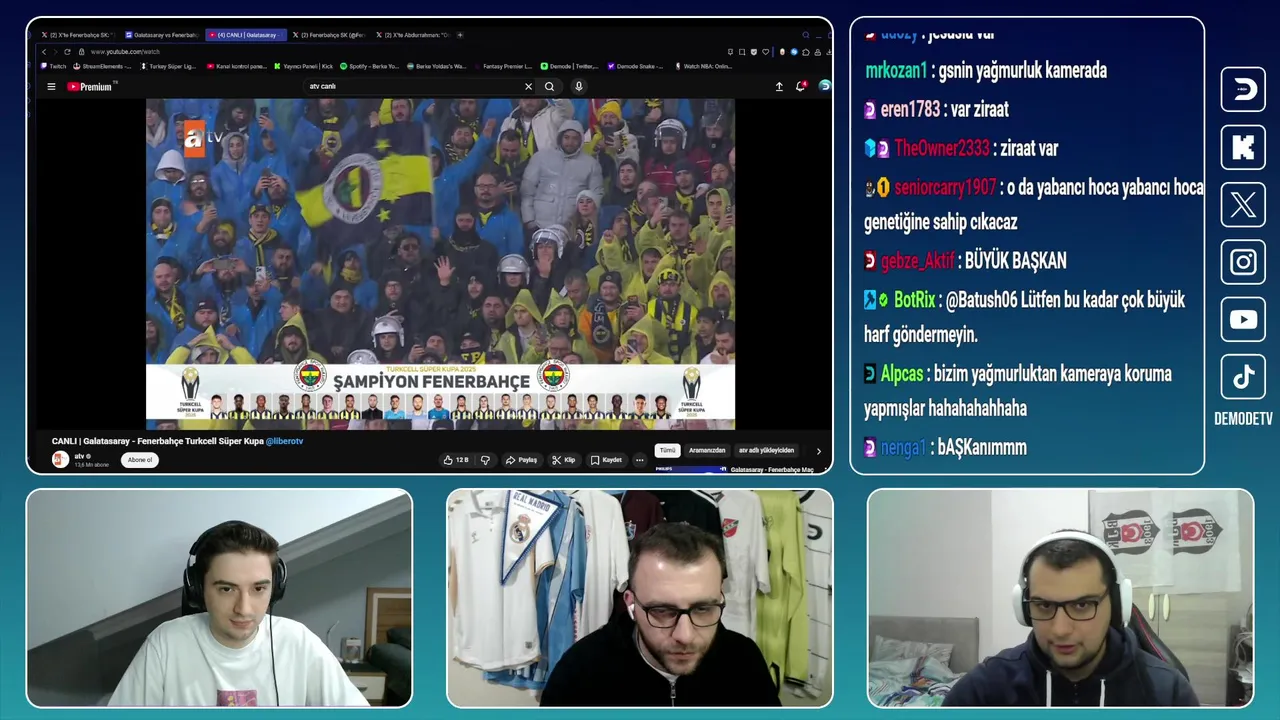Open the Fantasy Premier L... bookmark
The height and width of the screenshot is (720, 1280).
502,66
